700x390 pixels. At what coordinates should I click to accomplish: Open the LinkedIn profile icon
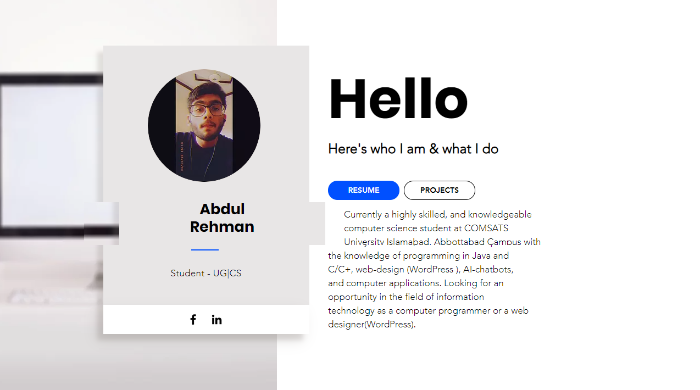point(217,319)
